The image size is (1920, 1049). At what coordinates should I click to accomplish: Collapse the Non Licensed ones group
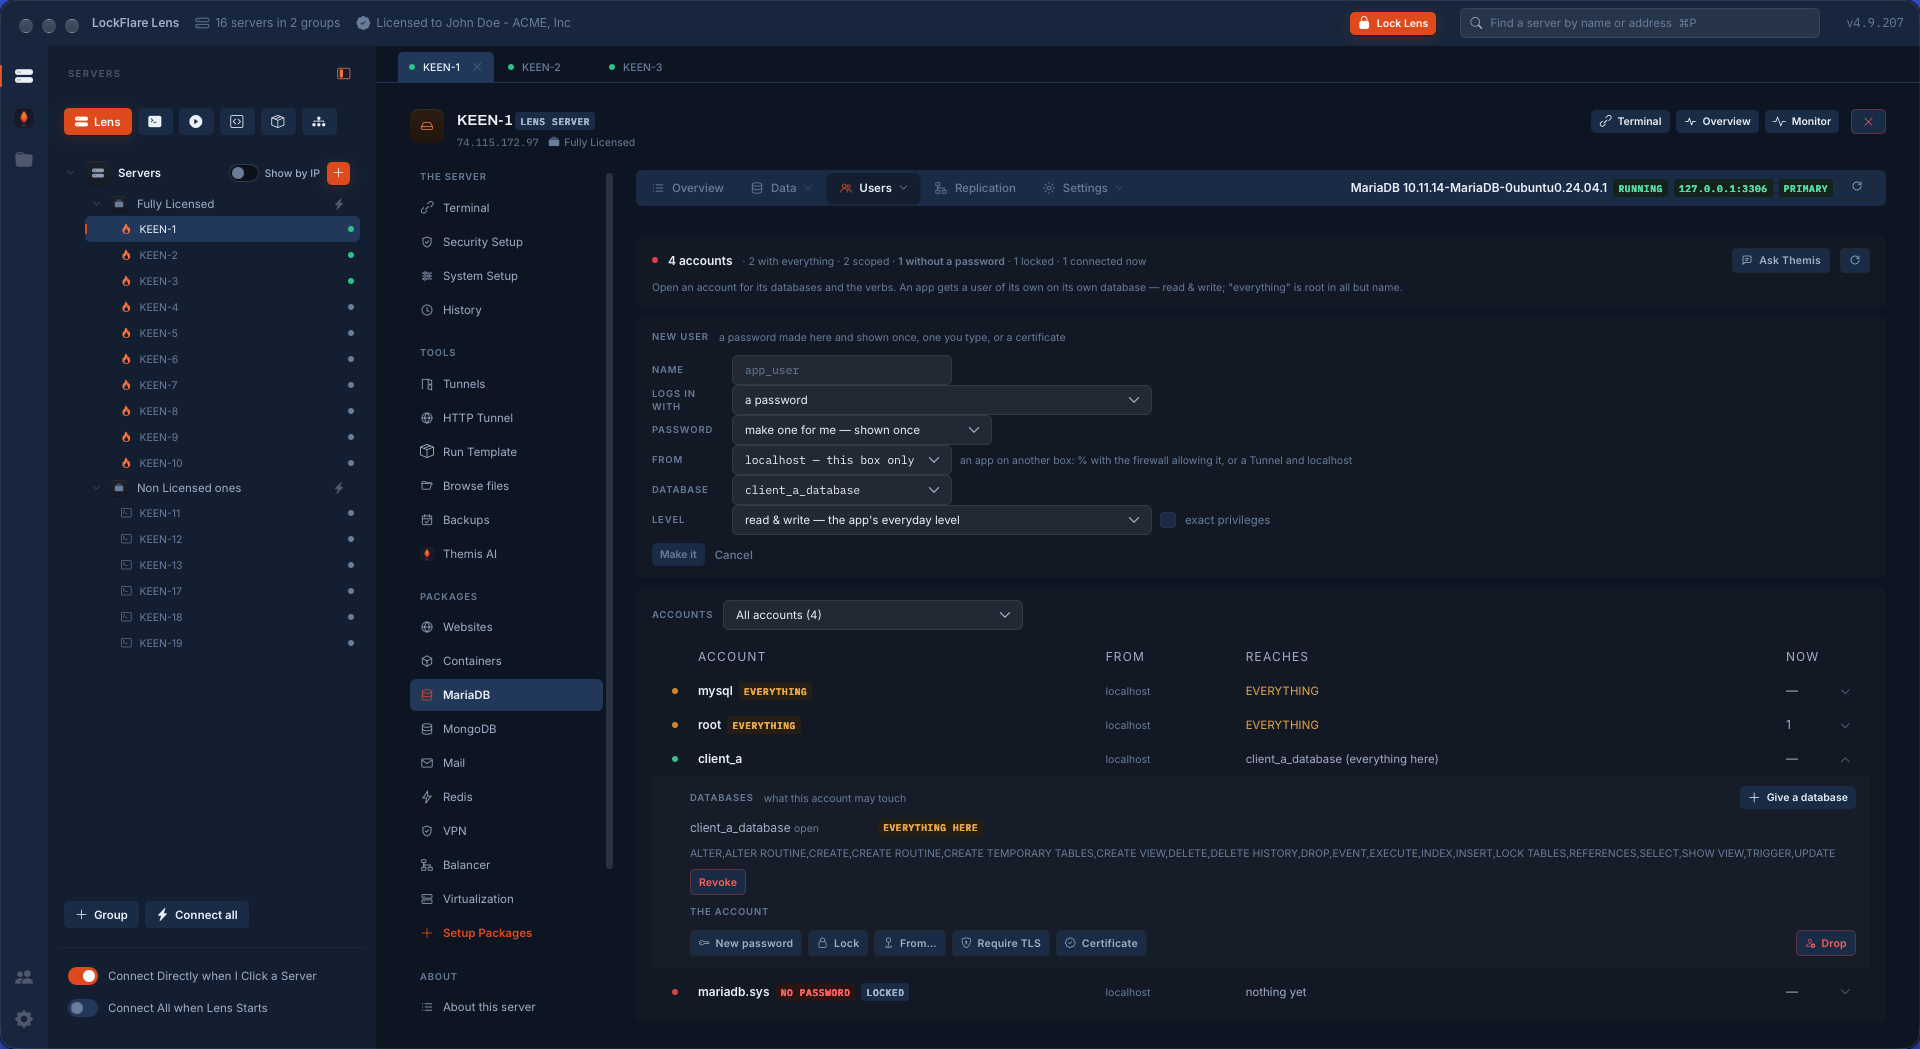[97, 488]
